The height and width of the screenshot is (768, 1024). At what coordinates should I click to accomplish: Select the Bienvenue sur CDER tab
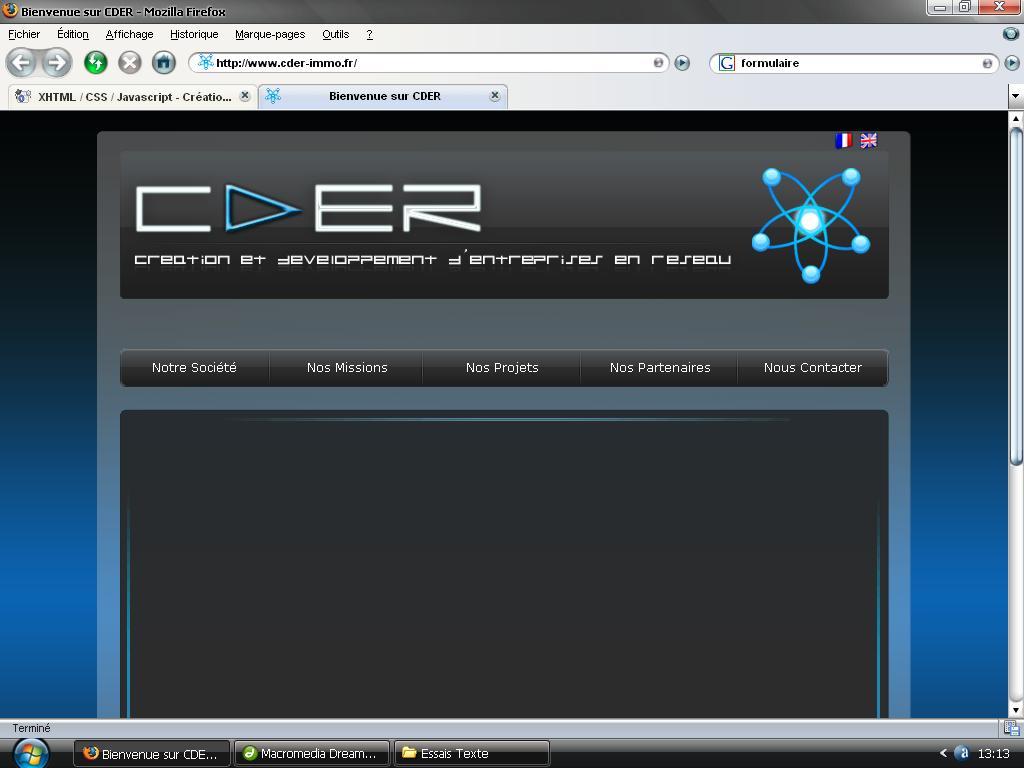[x=383, y=97]
